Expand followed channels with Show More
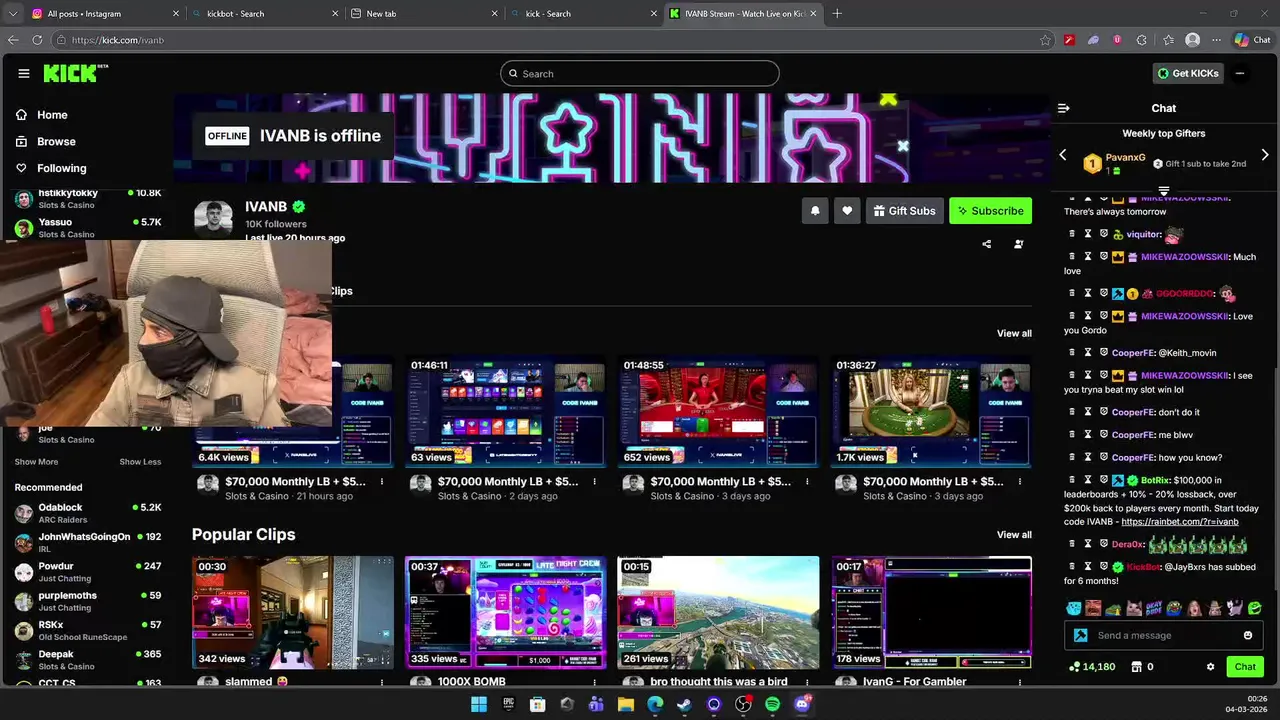This screenshot has height=720, width=1280. (36, 462)
